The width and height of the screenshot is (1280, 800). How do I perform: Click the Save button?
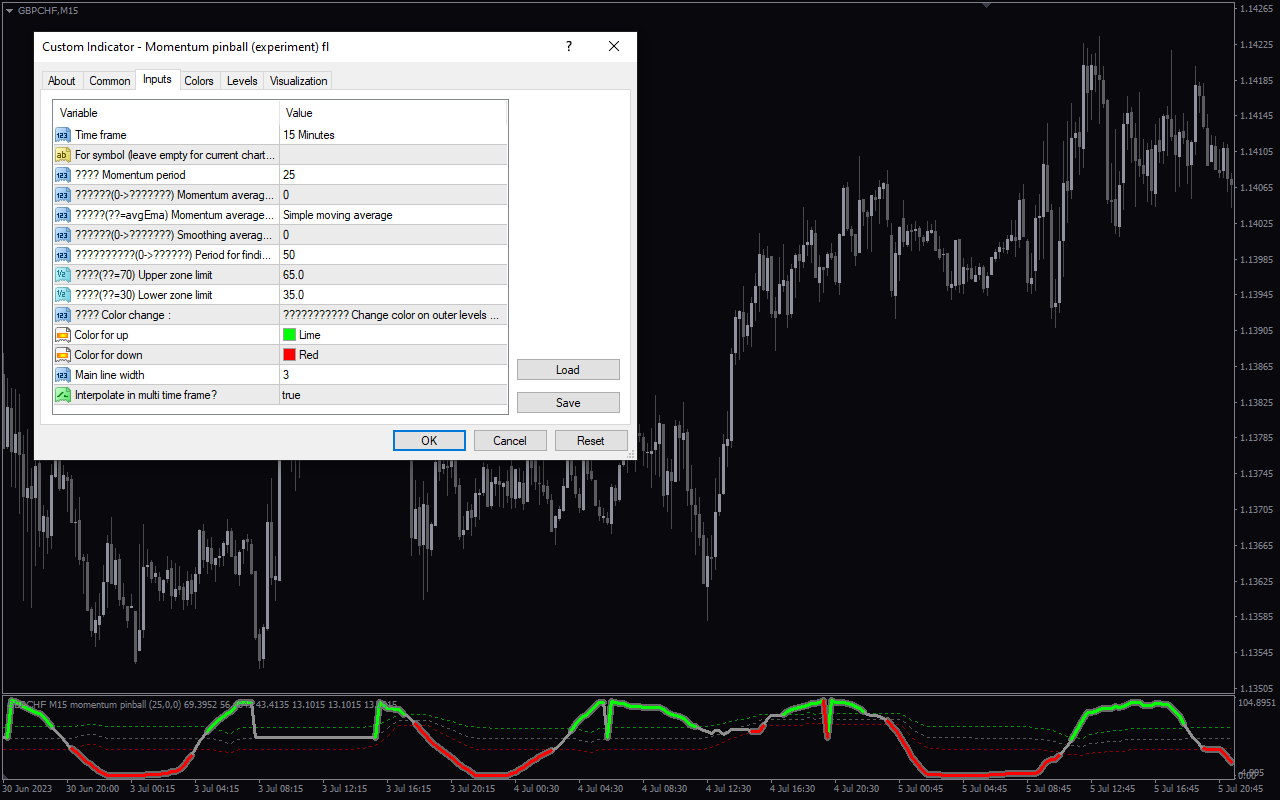click(x=568, y=403)
